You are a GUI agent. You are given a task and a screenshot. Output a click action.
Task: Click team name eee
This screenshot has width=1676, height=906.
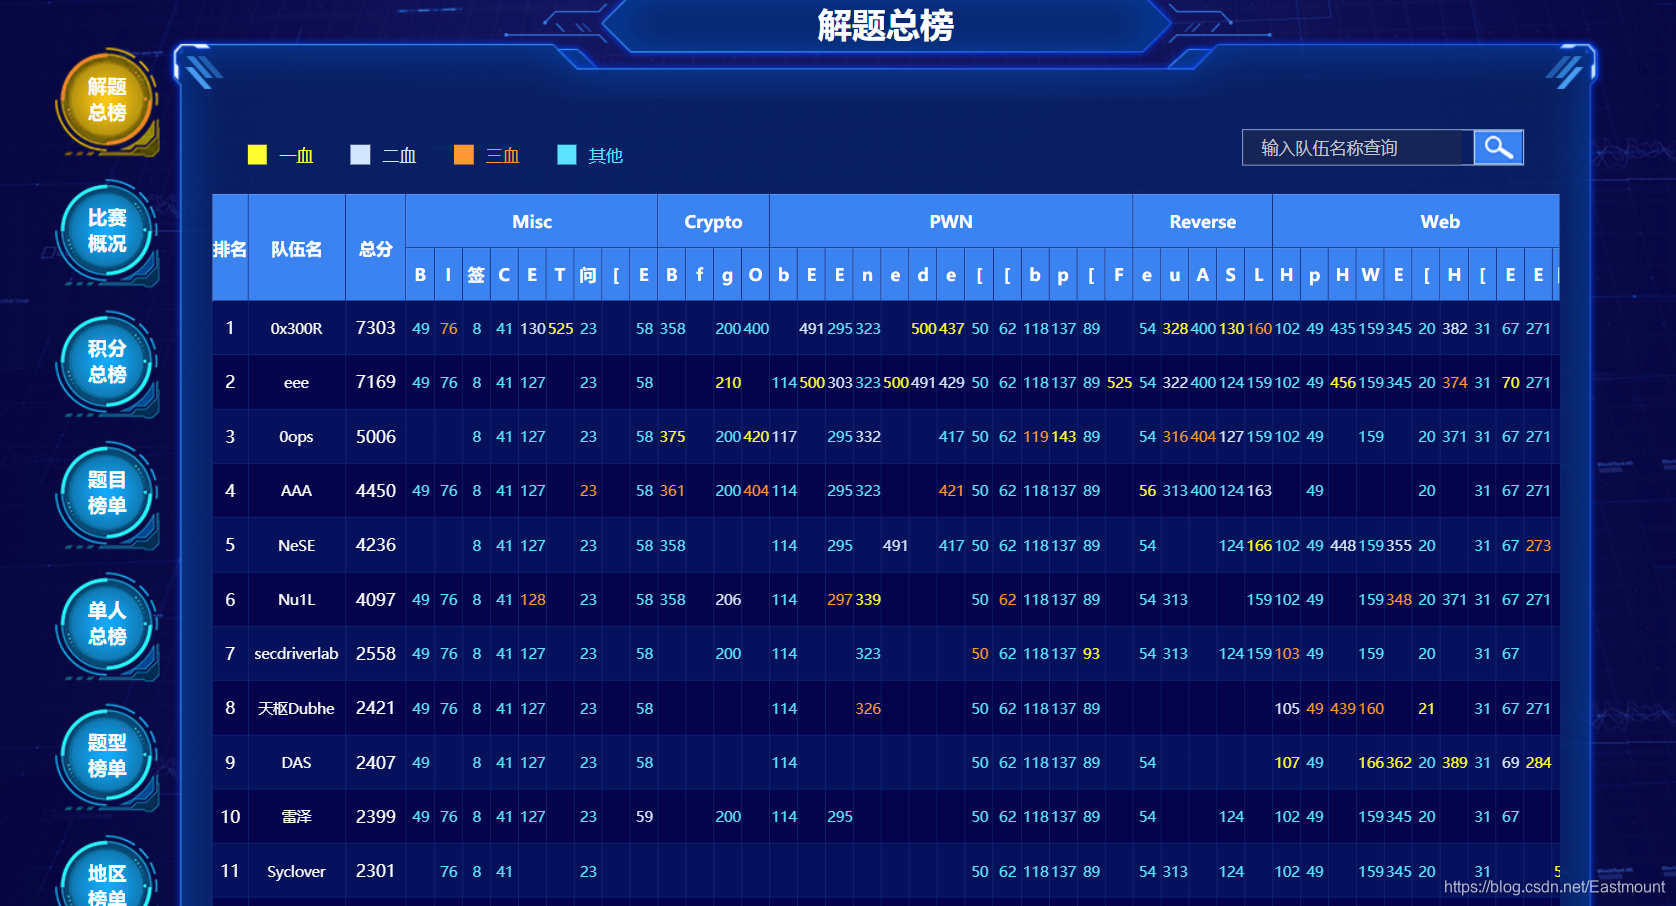coord(297,383)
